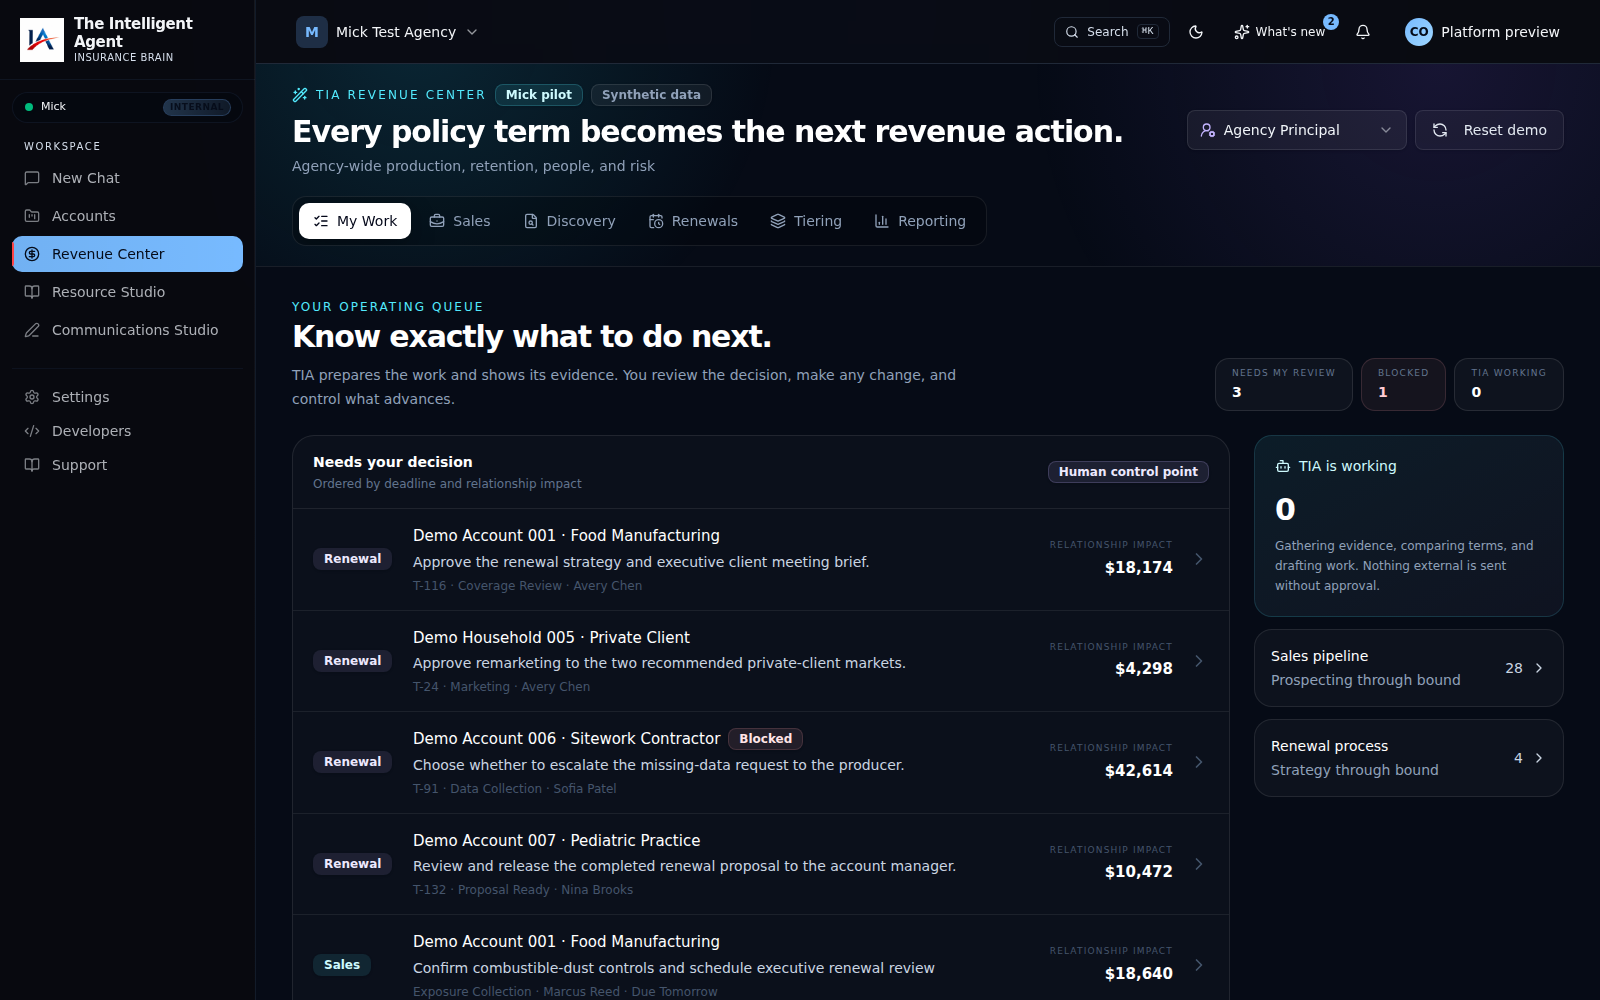Click the Support book icon

(32, 465)
